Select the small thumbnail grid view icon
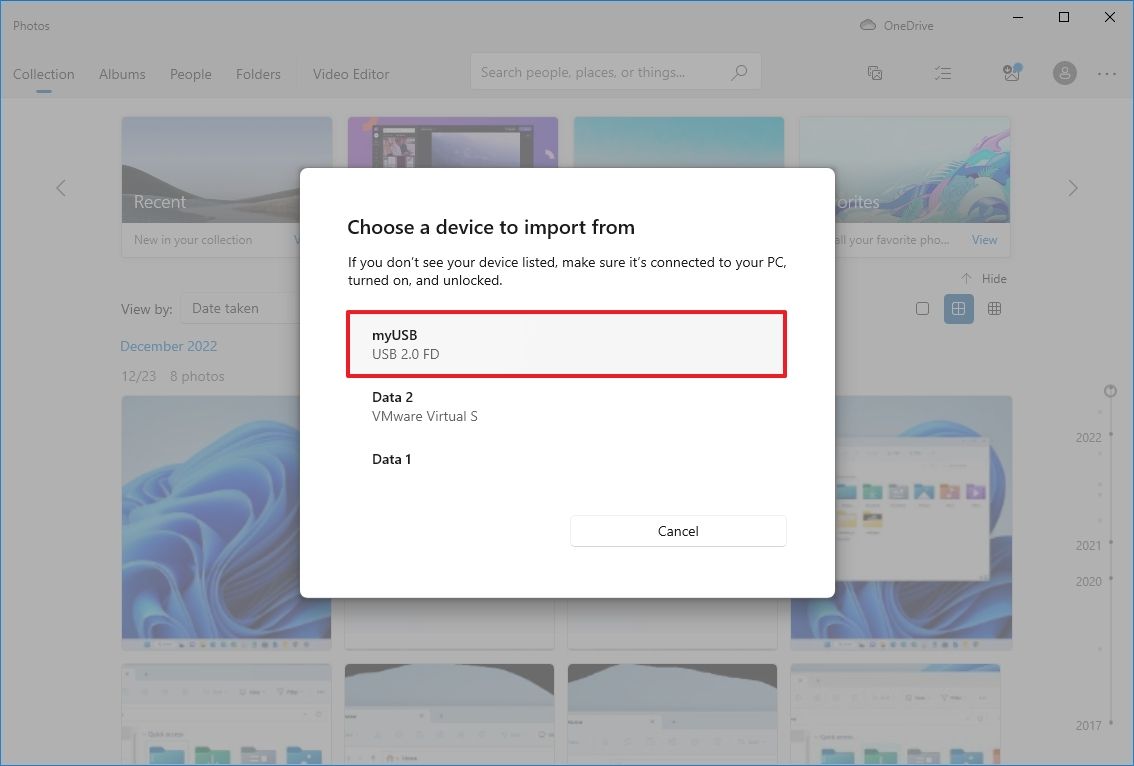Screen dimensions: 1134x766 pos(994,308)
